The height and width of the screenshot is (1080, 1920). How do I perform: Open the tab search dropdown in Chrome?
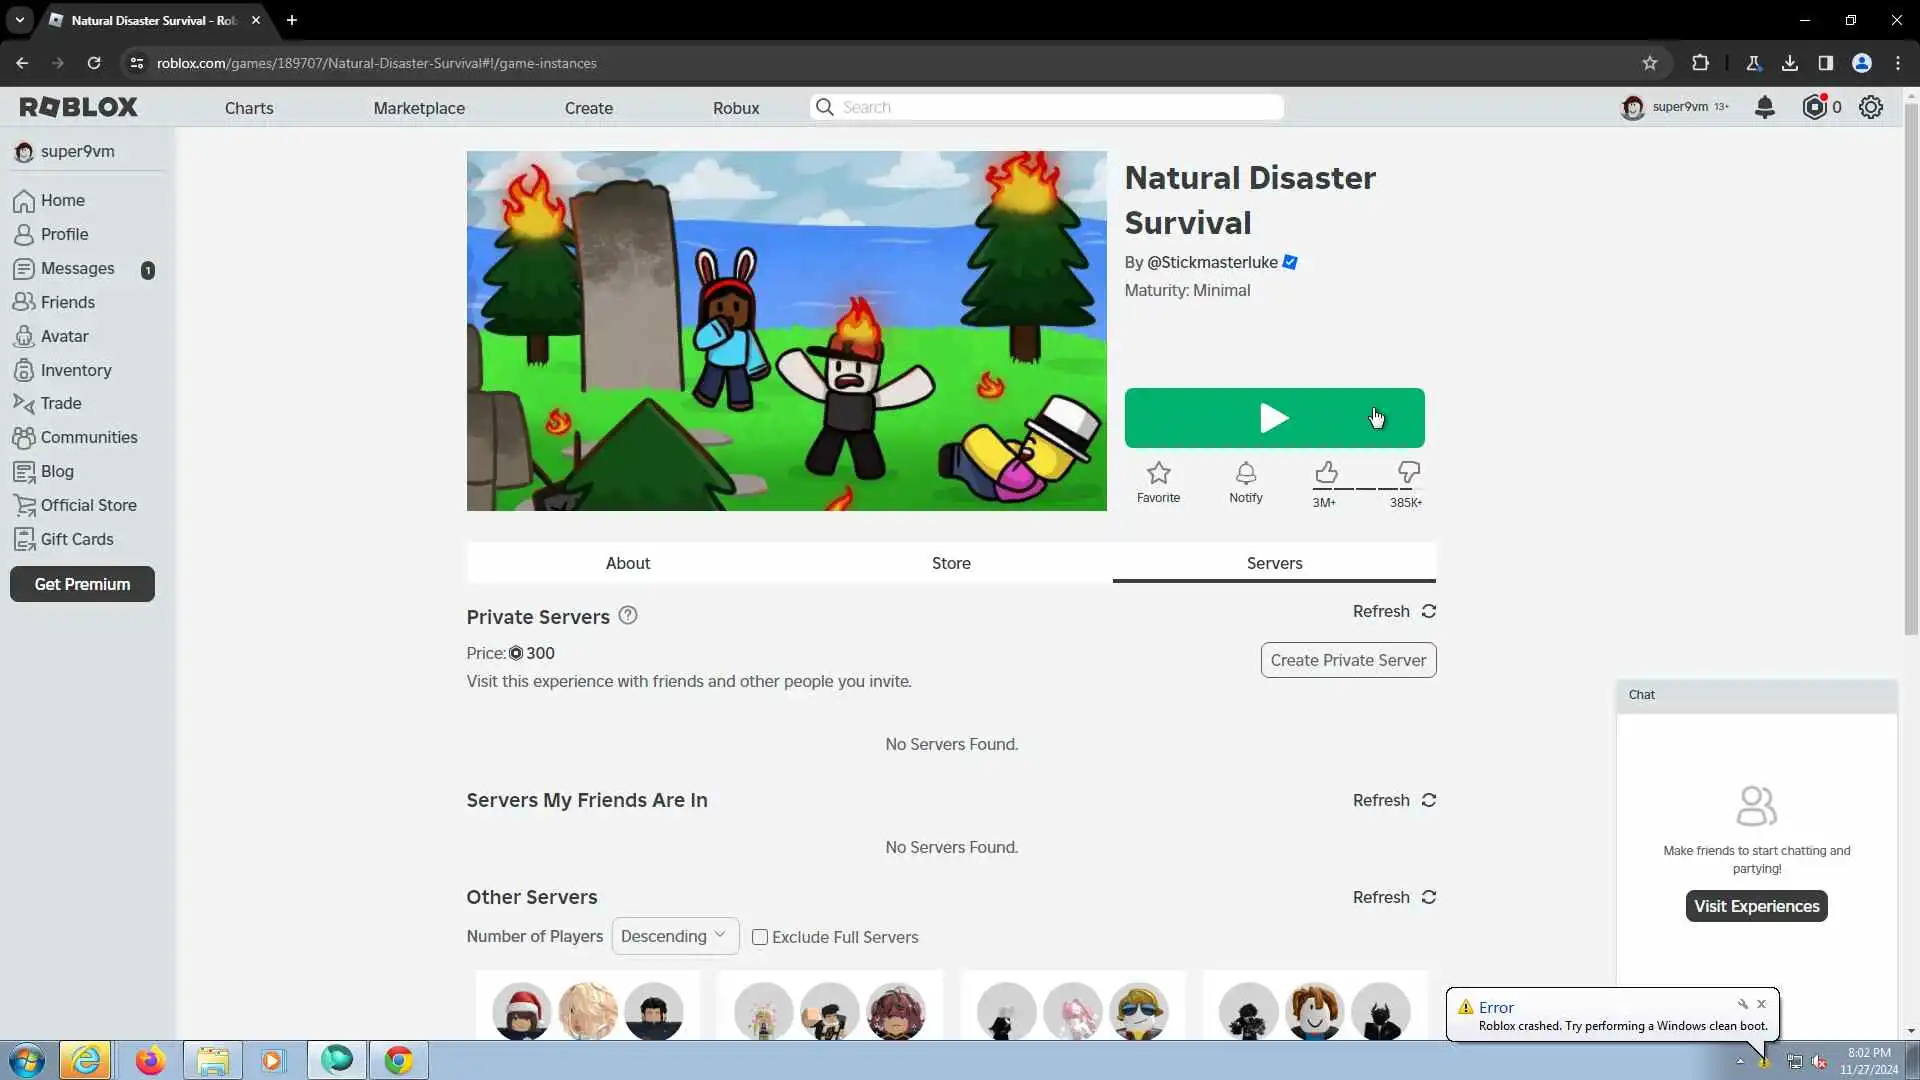click(x=19, y=20)
